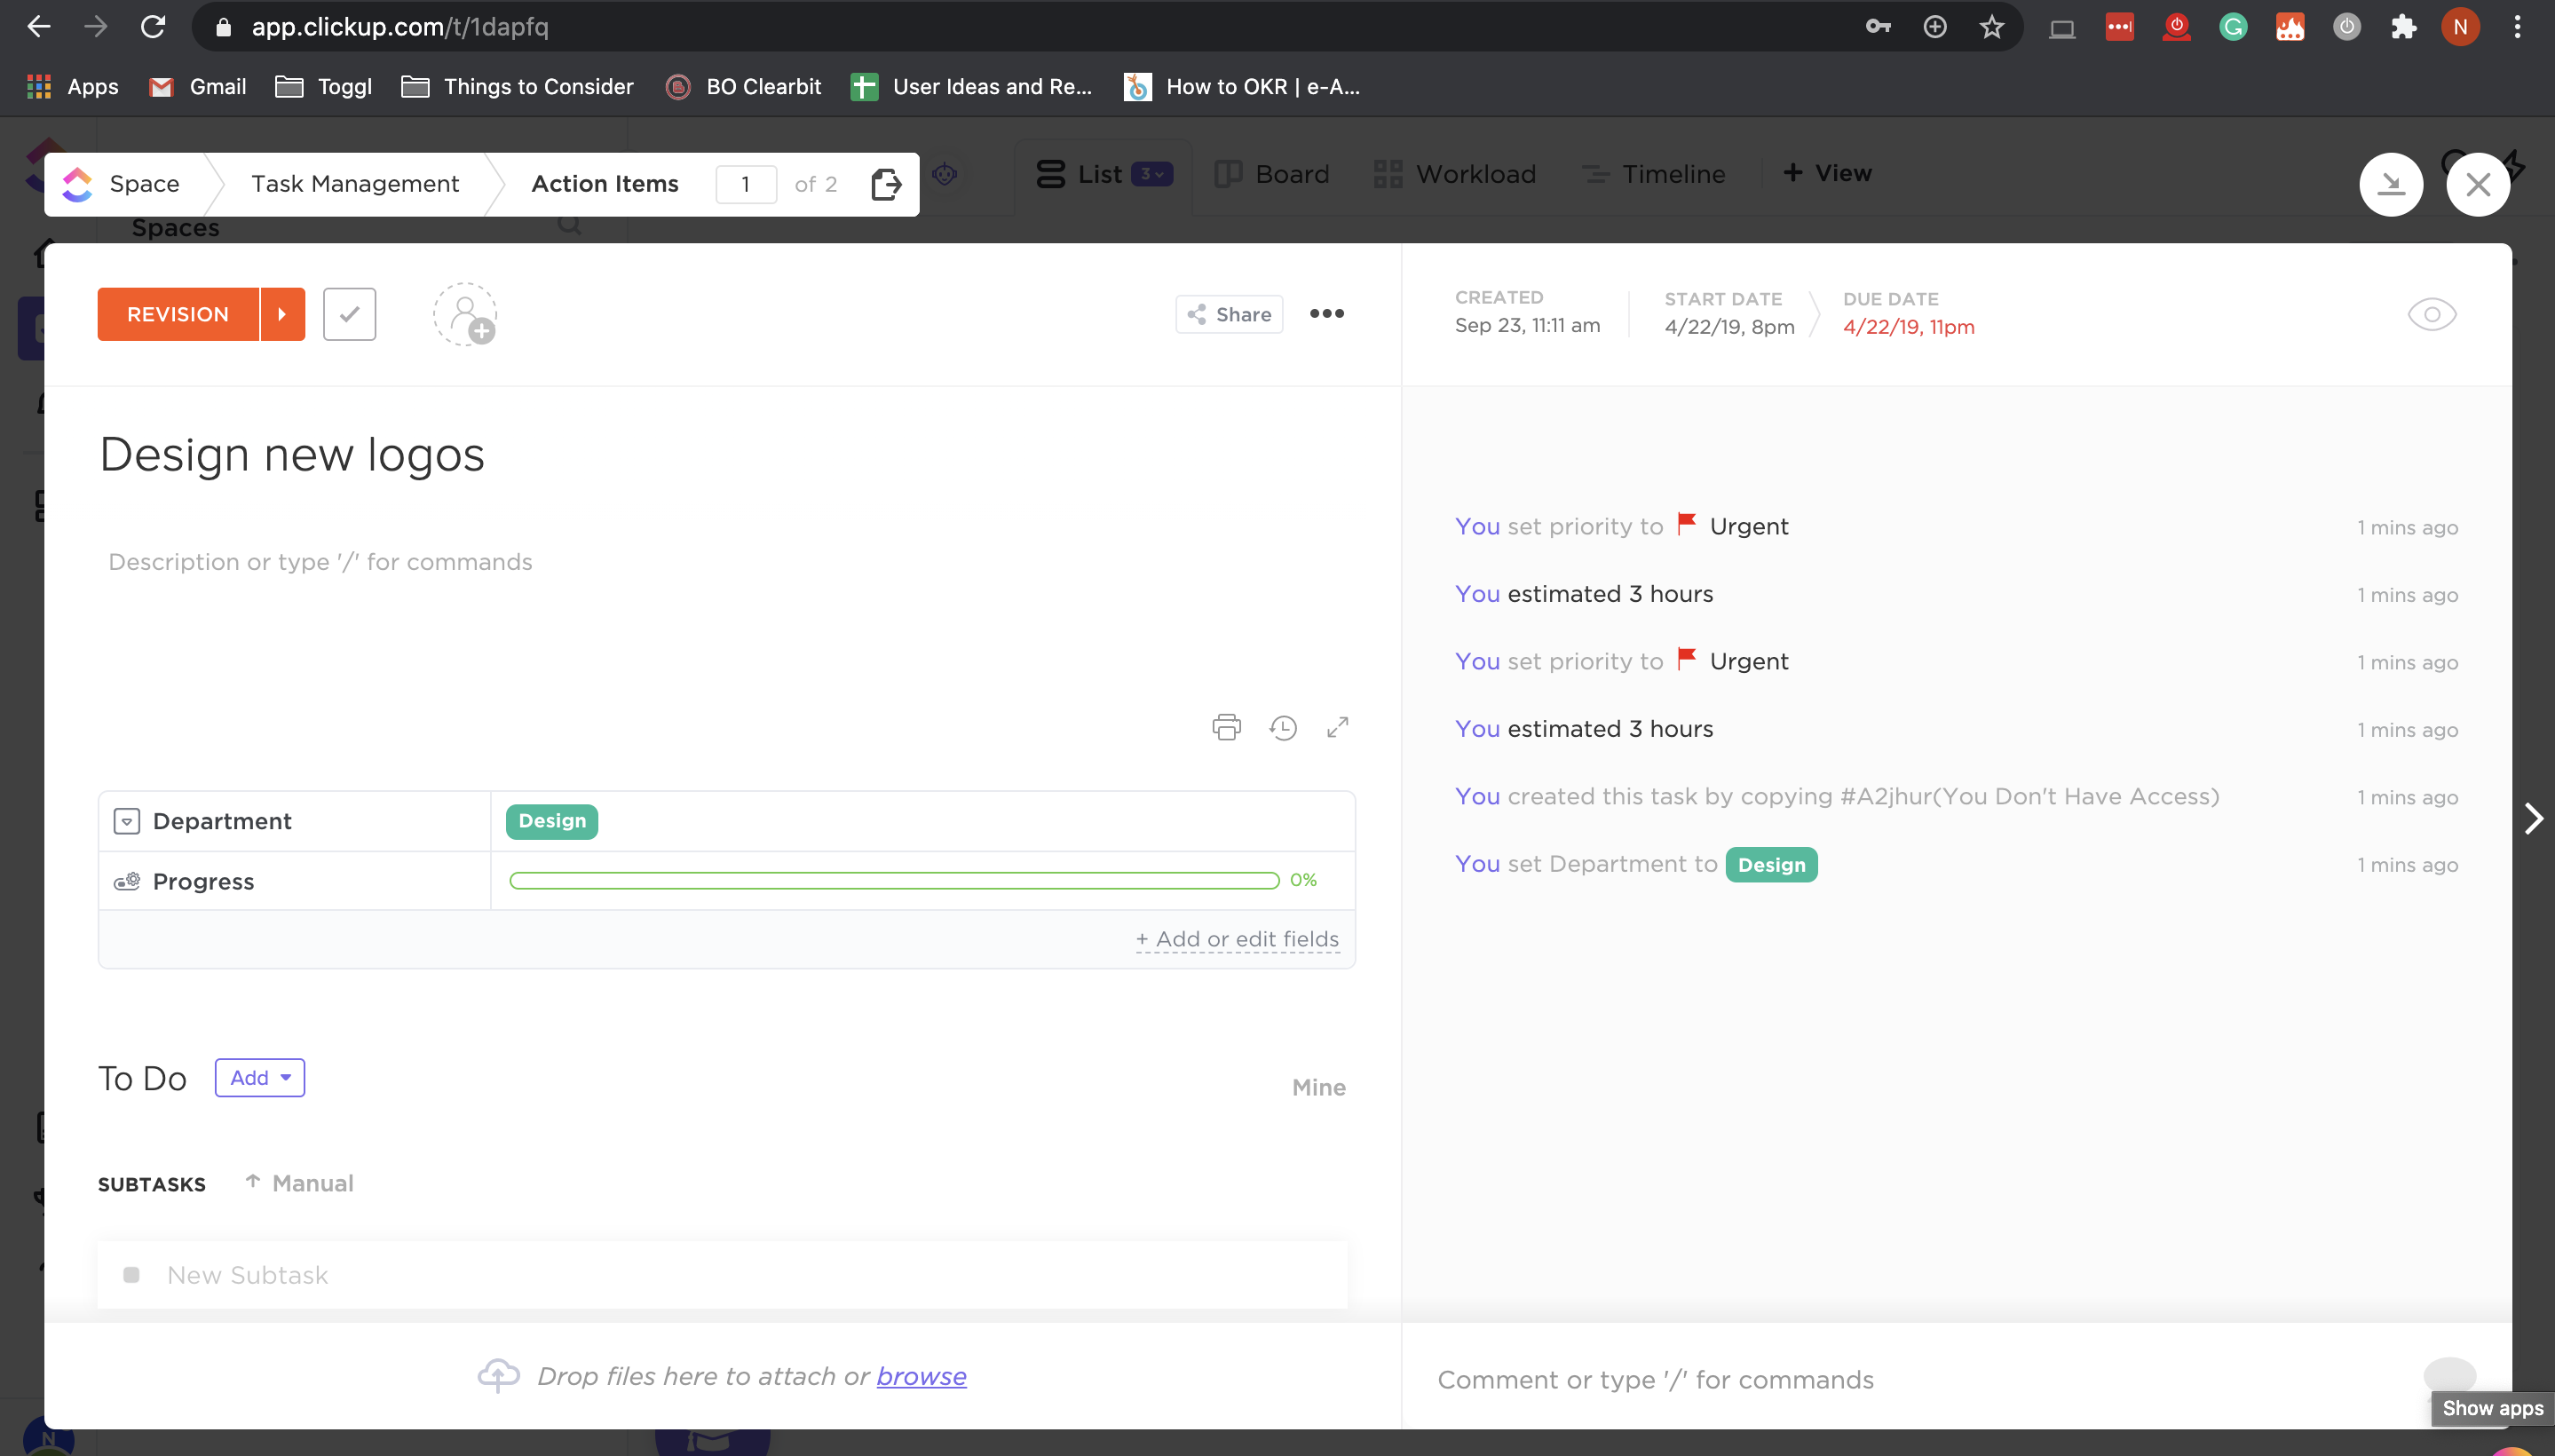Open the task activity history clock icon
The height and width of the screenshot is (1456, 2555).
[1283, 727]
